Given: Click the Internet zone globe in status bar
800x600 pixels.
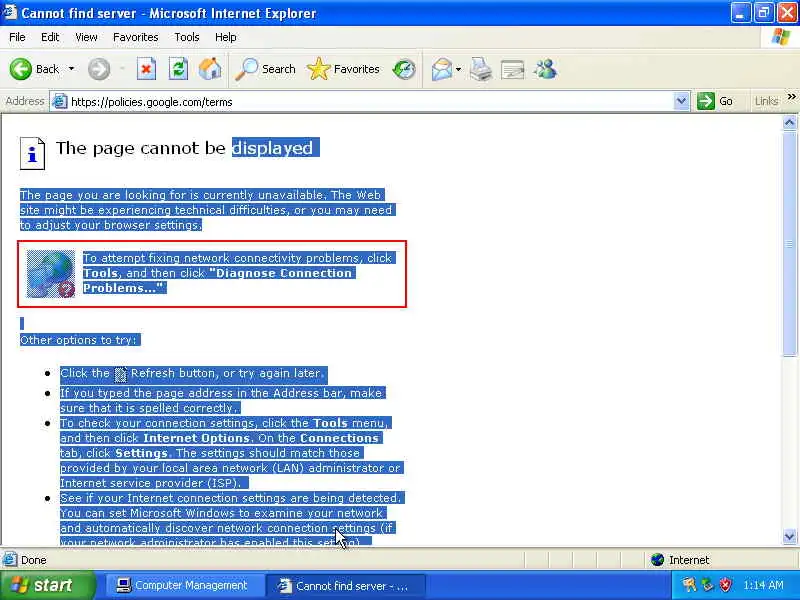Looking at the screenshot, I should (x=658, y=560).
